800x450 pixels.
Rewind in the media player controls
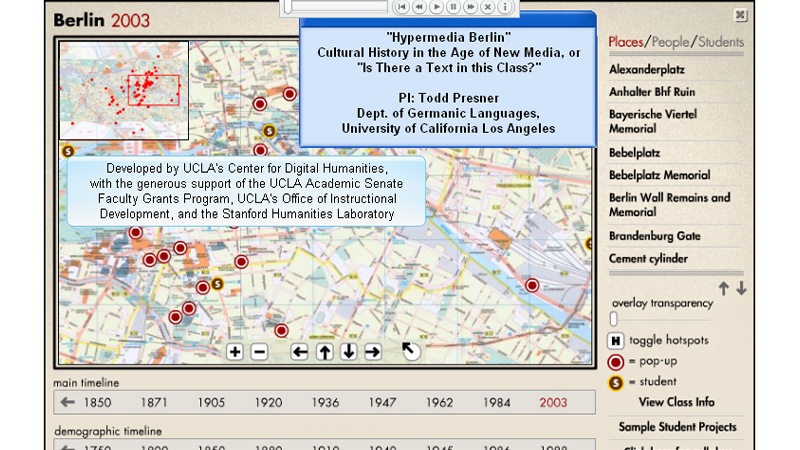419,7
